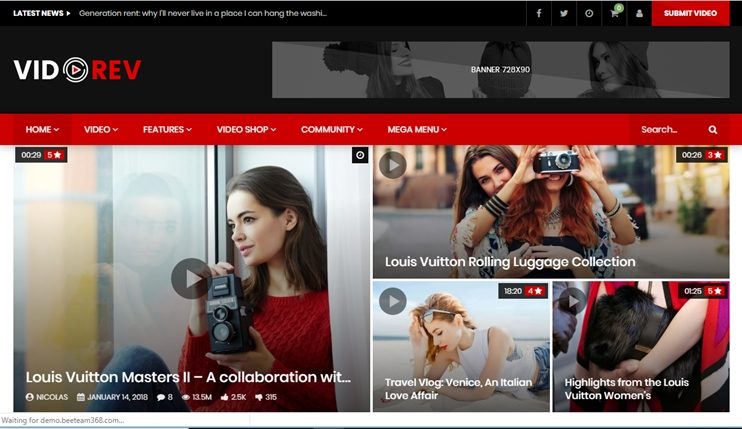Viewport: 742px width, 429px height.
Task: Click the 00:26 duration label
Action: pos(691,155)
